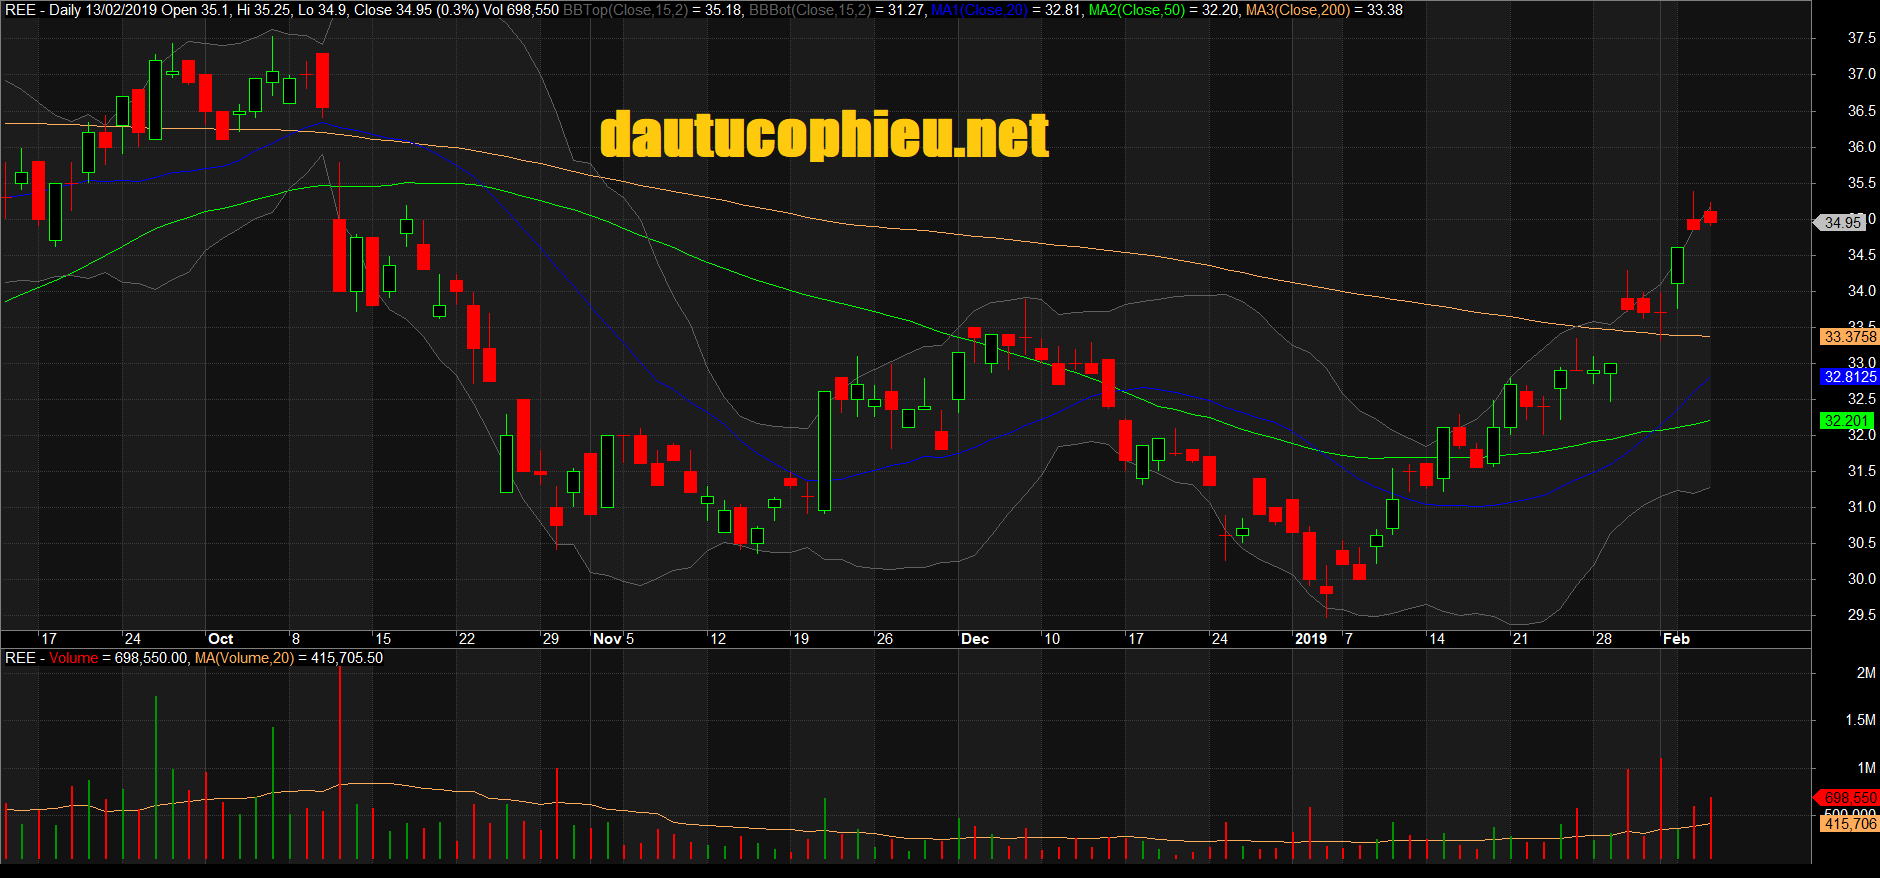This screenshot has width=1880, height=878.
Task: Click the green 32.201 MA50 value label
Action: tap(1846, 421)
